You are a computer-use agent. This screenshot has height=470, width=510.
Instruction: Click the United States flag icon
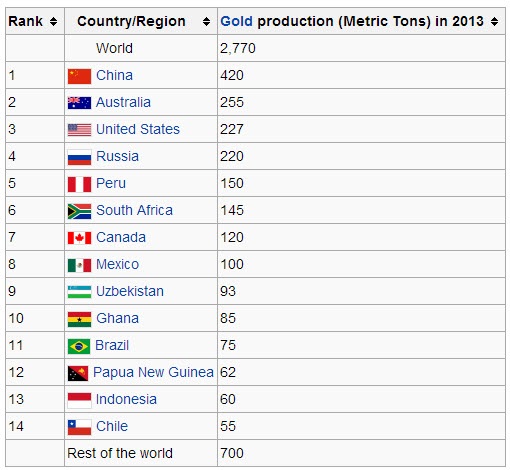(x=79, y=130)
